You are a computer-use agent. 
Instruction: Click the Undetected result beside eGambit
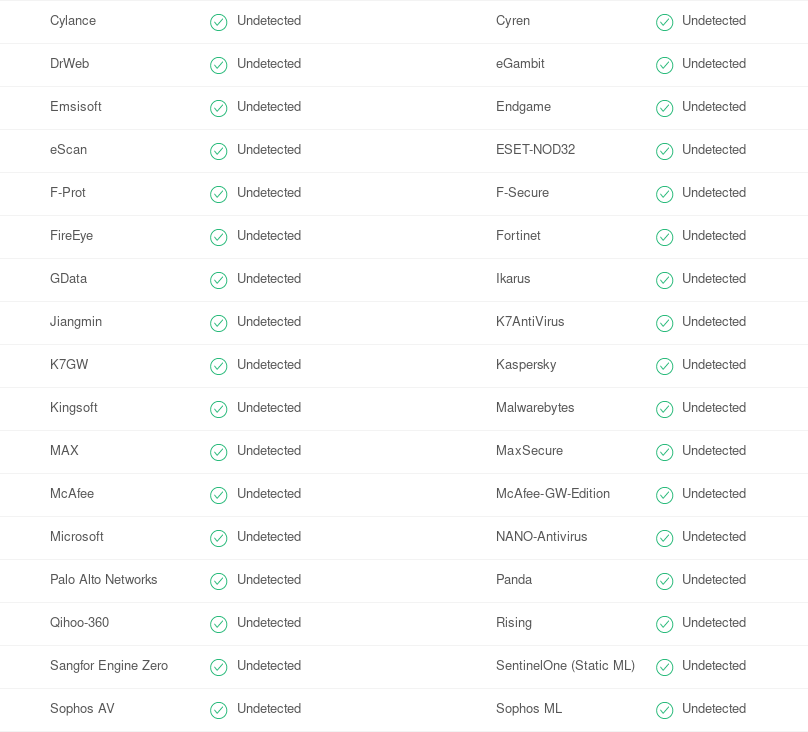click(714, 63)
